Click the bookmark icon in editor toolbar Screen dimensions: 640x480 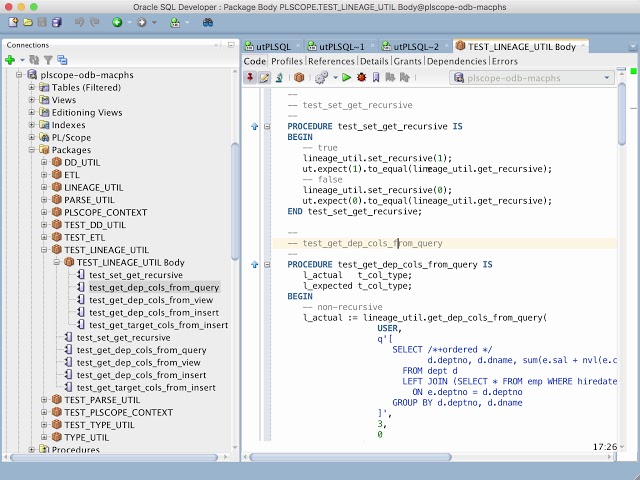[x=376, y=77]
